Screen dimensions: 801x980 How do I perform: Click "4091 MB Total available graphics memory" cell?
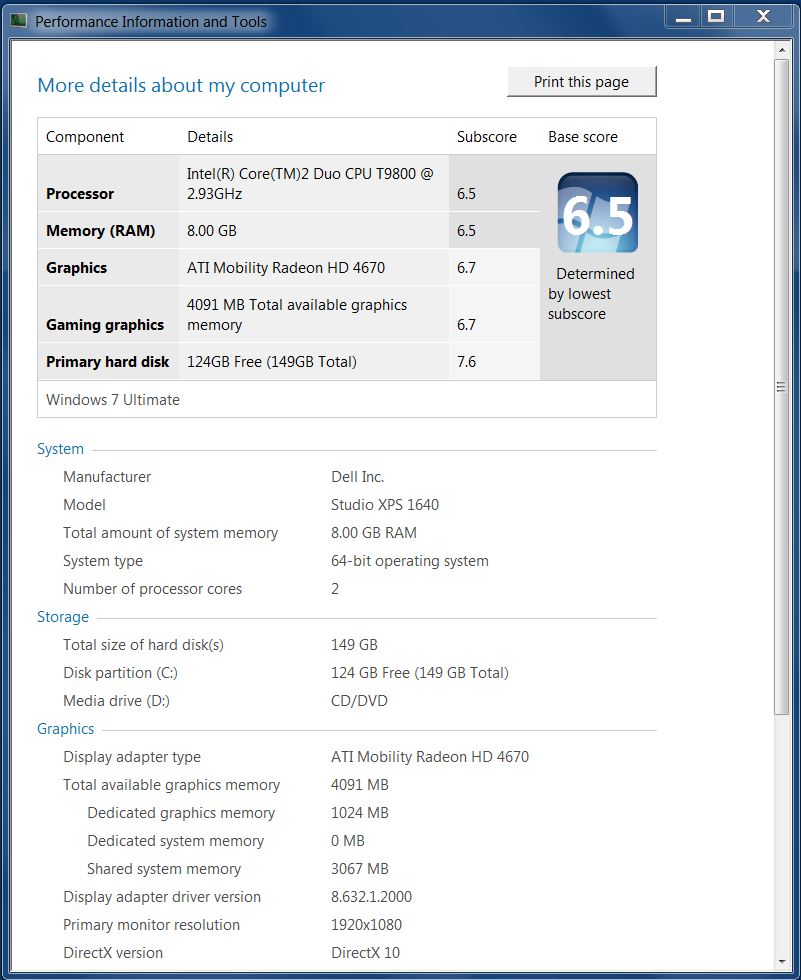pyautogui.click(x=297, y=314)
